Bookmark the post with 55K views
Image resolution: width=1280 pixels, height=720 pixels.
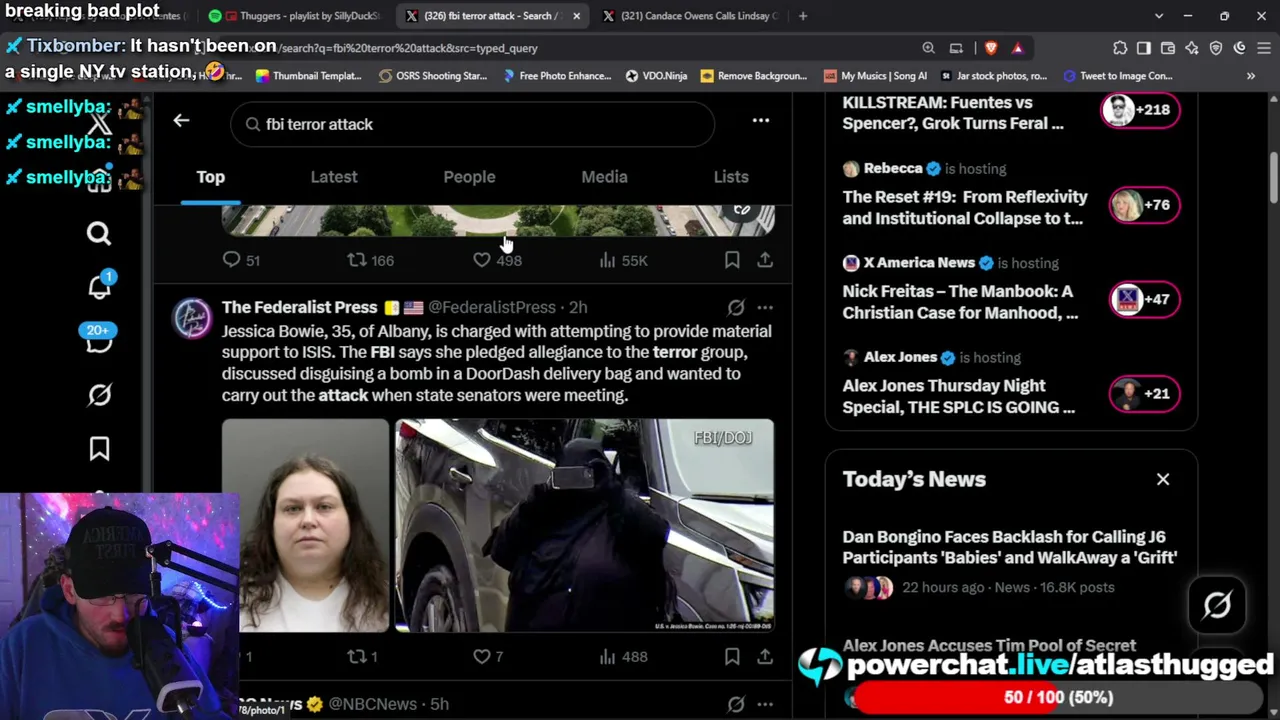[x=732, y=260]
